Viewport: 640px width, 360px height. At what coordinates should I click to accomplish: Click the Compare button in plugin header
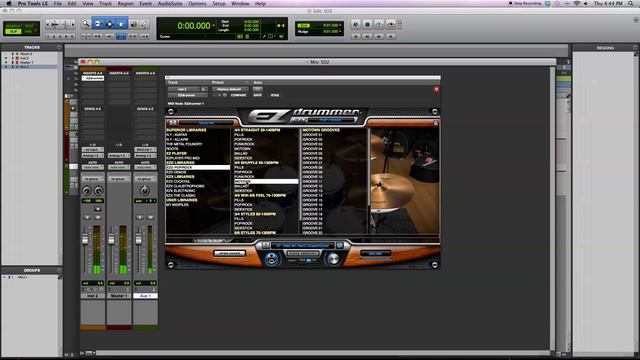tap(238, 95)
